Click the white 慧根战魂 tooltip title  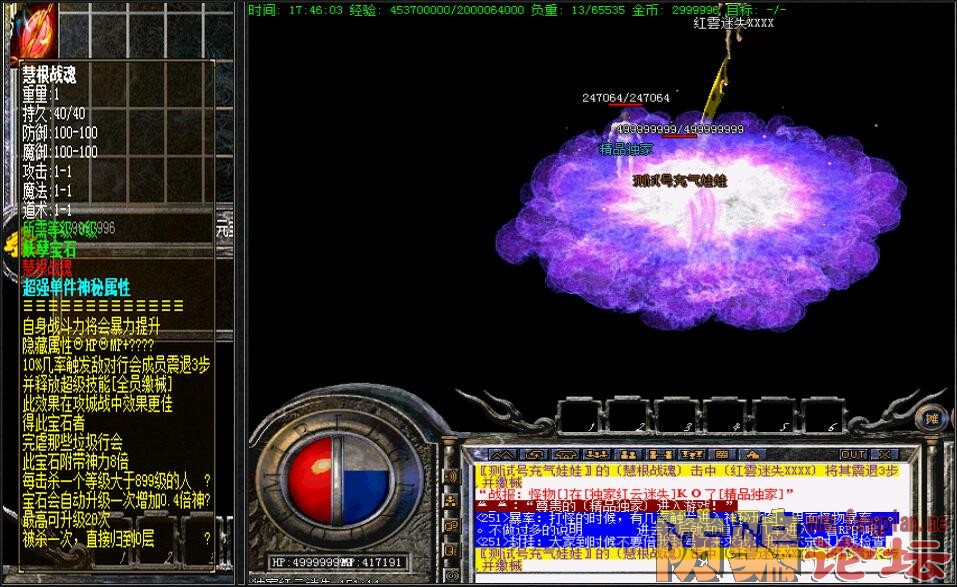[x=49, y=74]
